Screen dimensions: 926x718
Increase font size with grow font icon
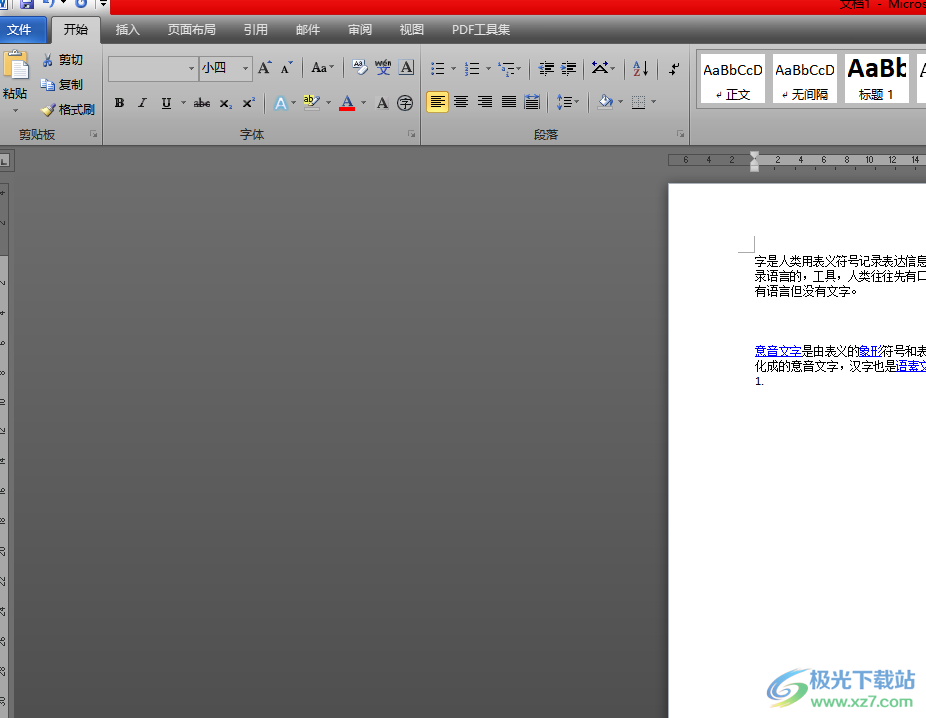coord(264,68)
